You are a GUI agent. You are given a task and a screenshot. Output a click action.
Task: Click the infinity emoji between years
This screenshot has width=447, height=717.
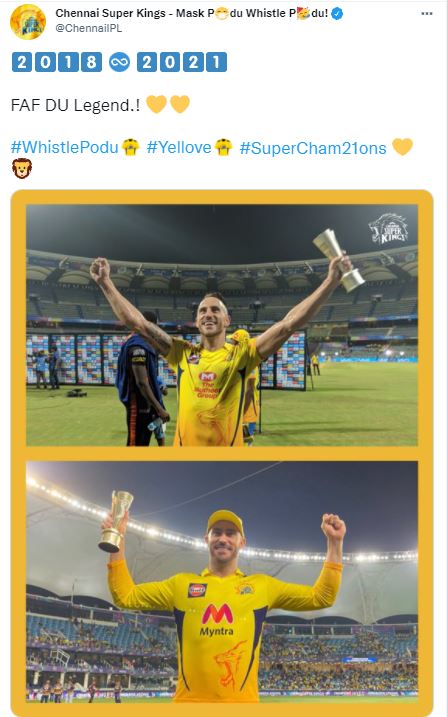click(x=119, y=62)
